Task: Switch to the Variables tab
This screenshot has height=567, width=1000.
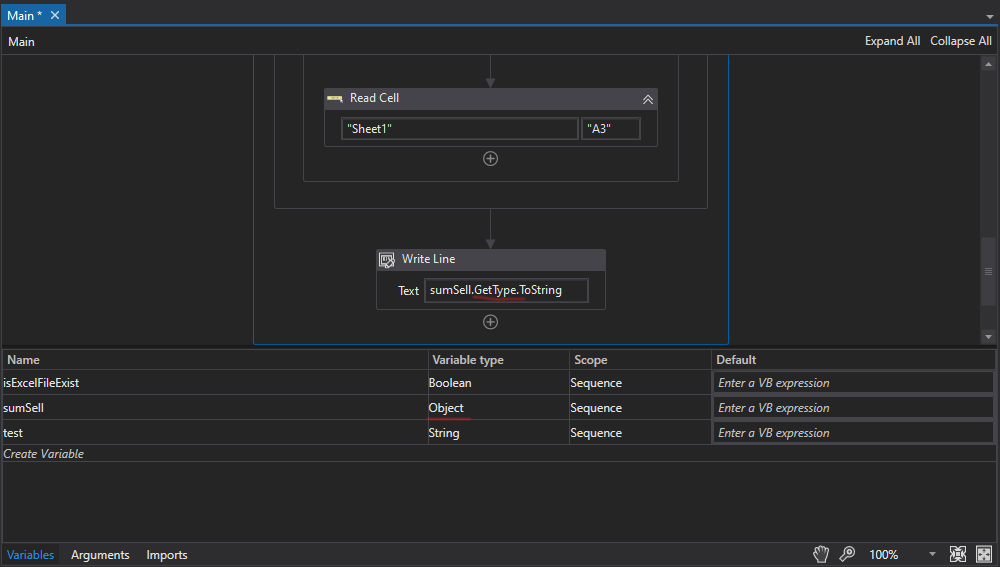Action: pos(31,555)
